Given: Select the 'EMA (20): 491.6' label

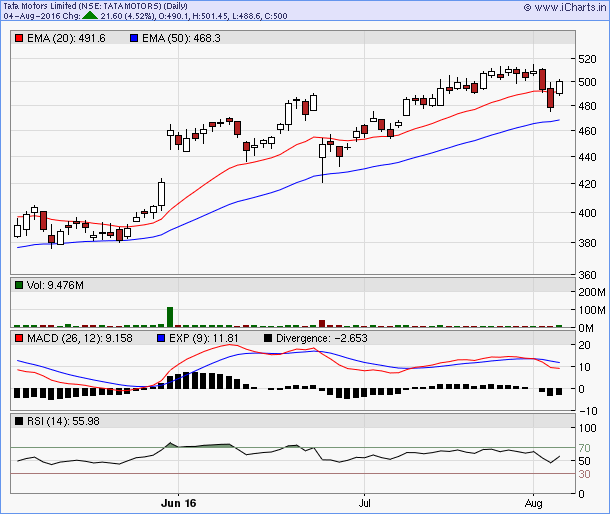Looking at the screenshot, I should (x=66, y=38).
